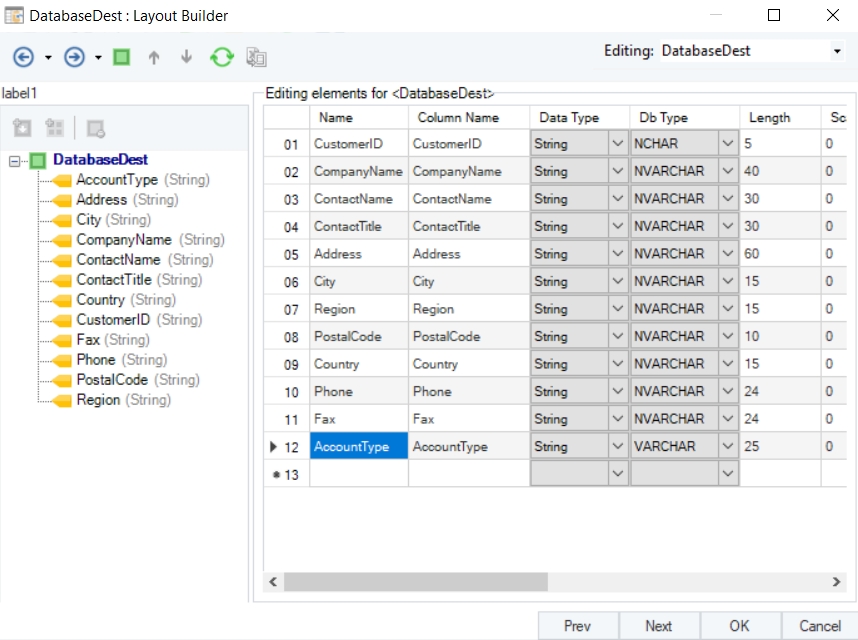Click the blue back arrow icon
The height and width of the screenshot is (640, 858).
tap(23, 57)
